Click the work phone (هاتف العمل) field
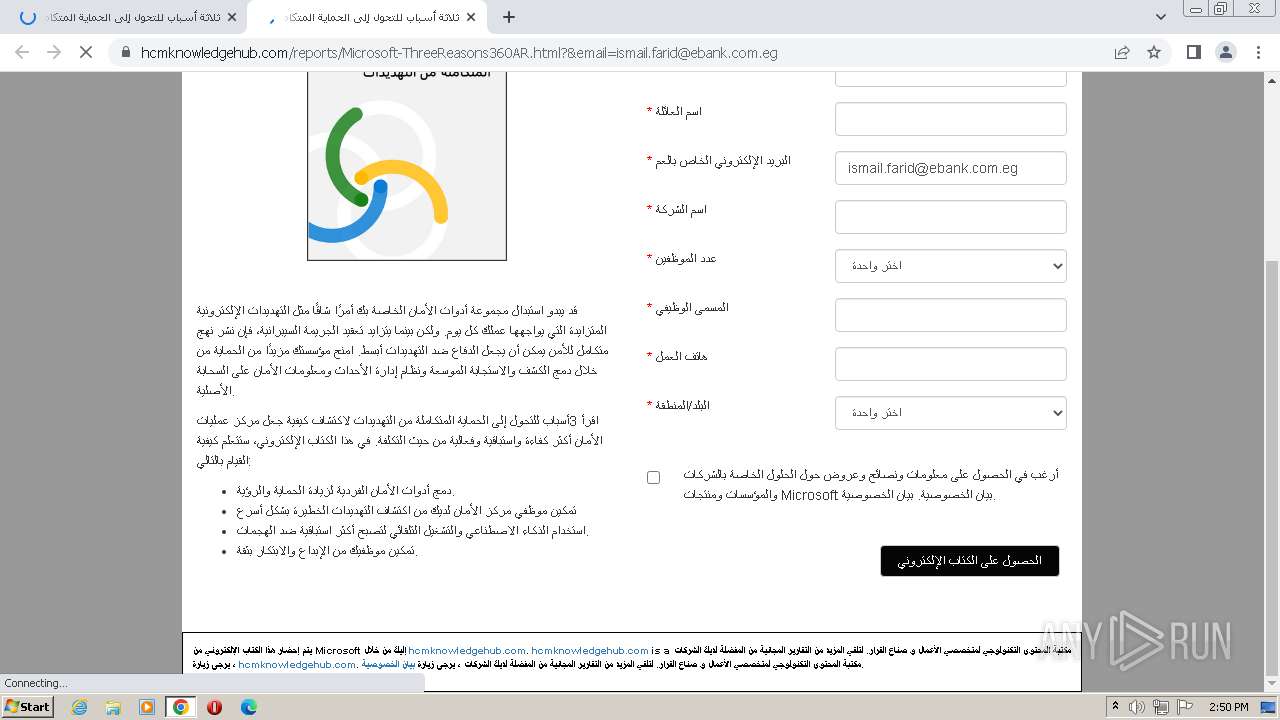Screen dimensions: 1280x720 (x=951, y=364)
